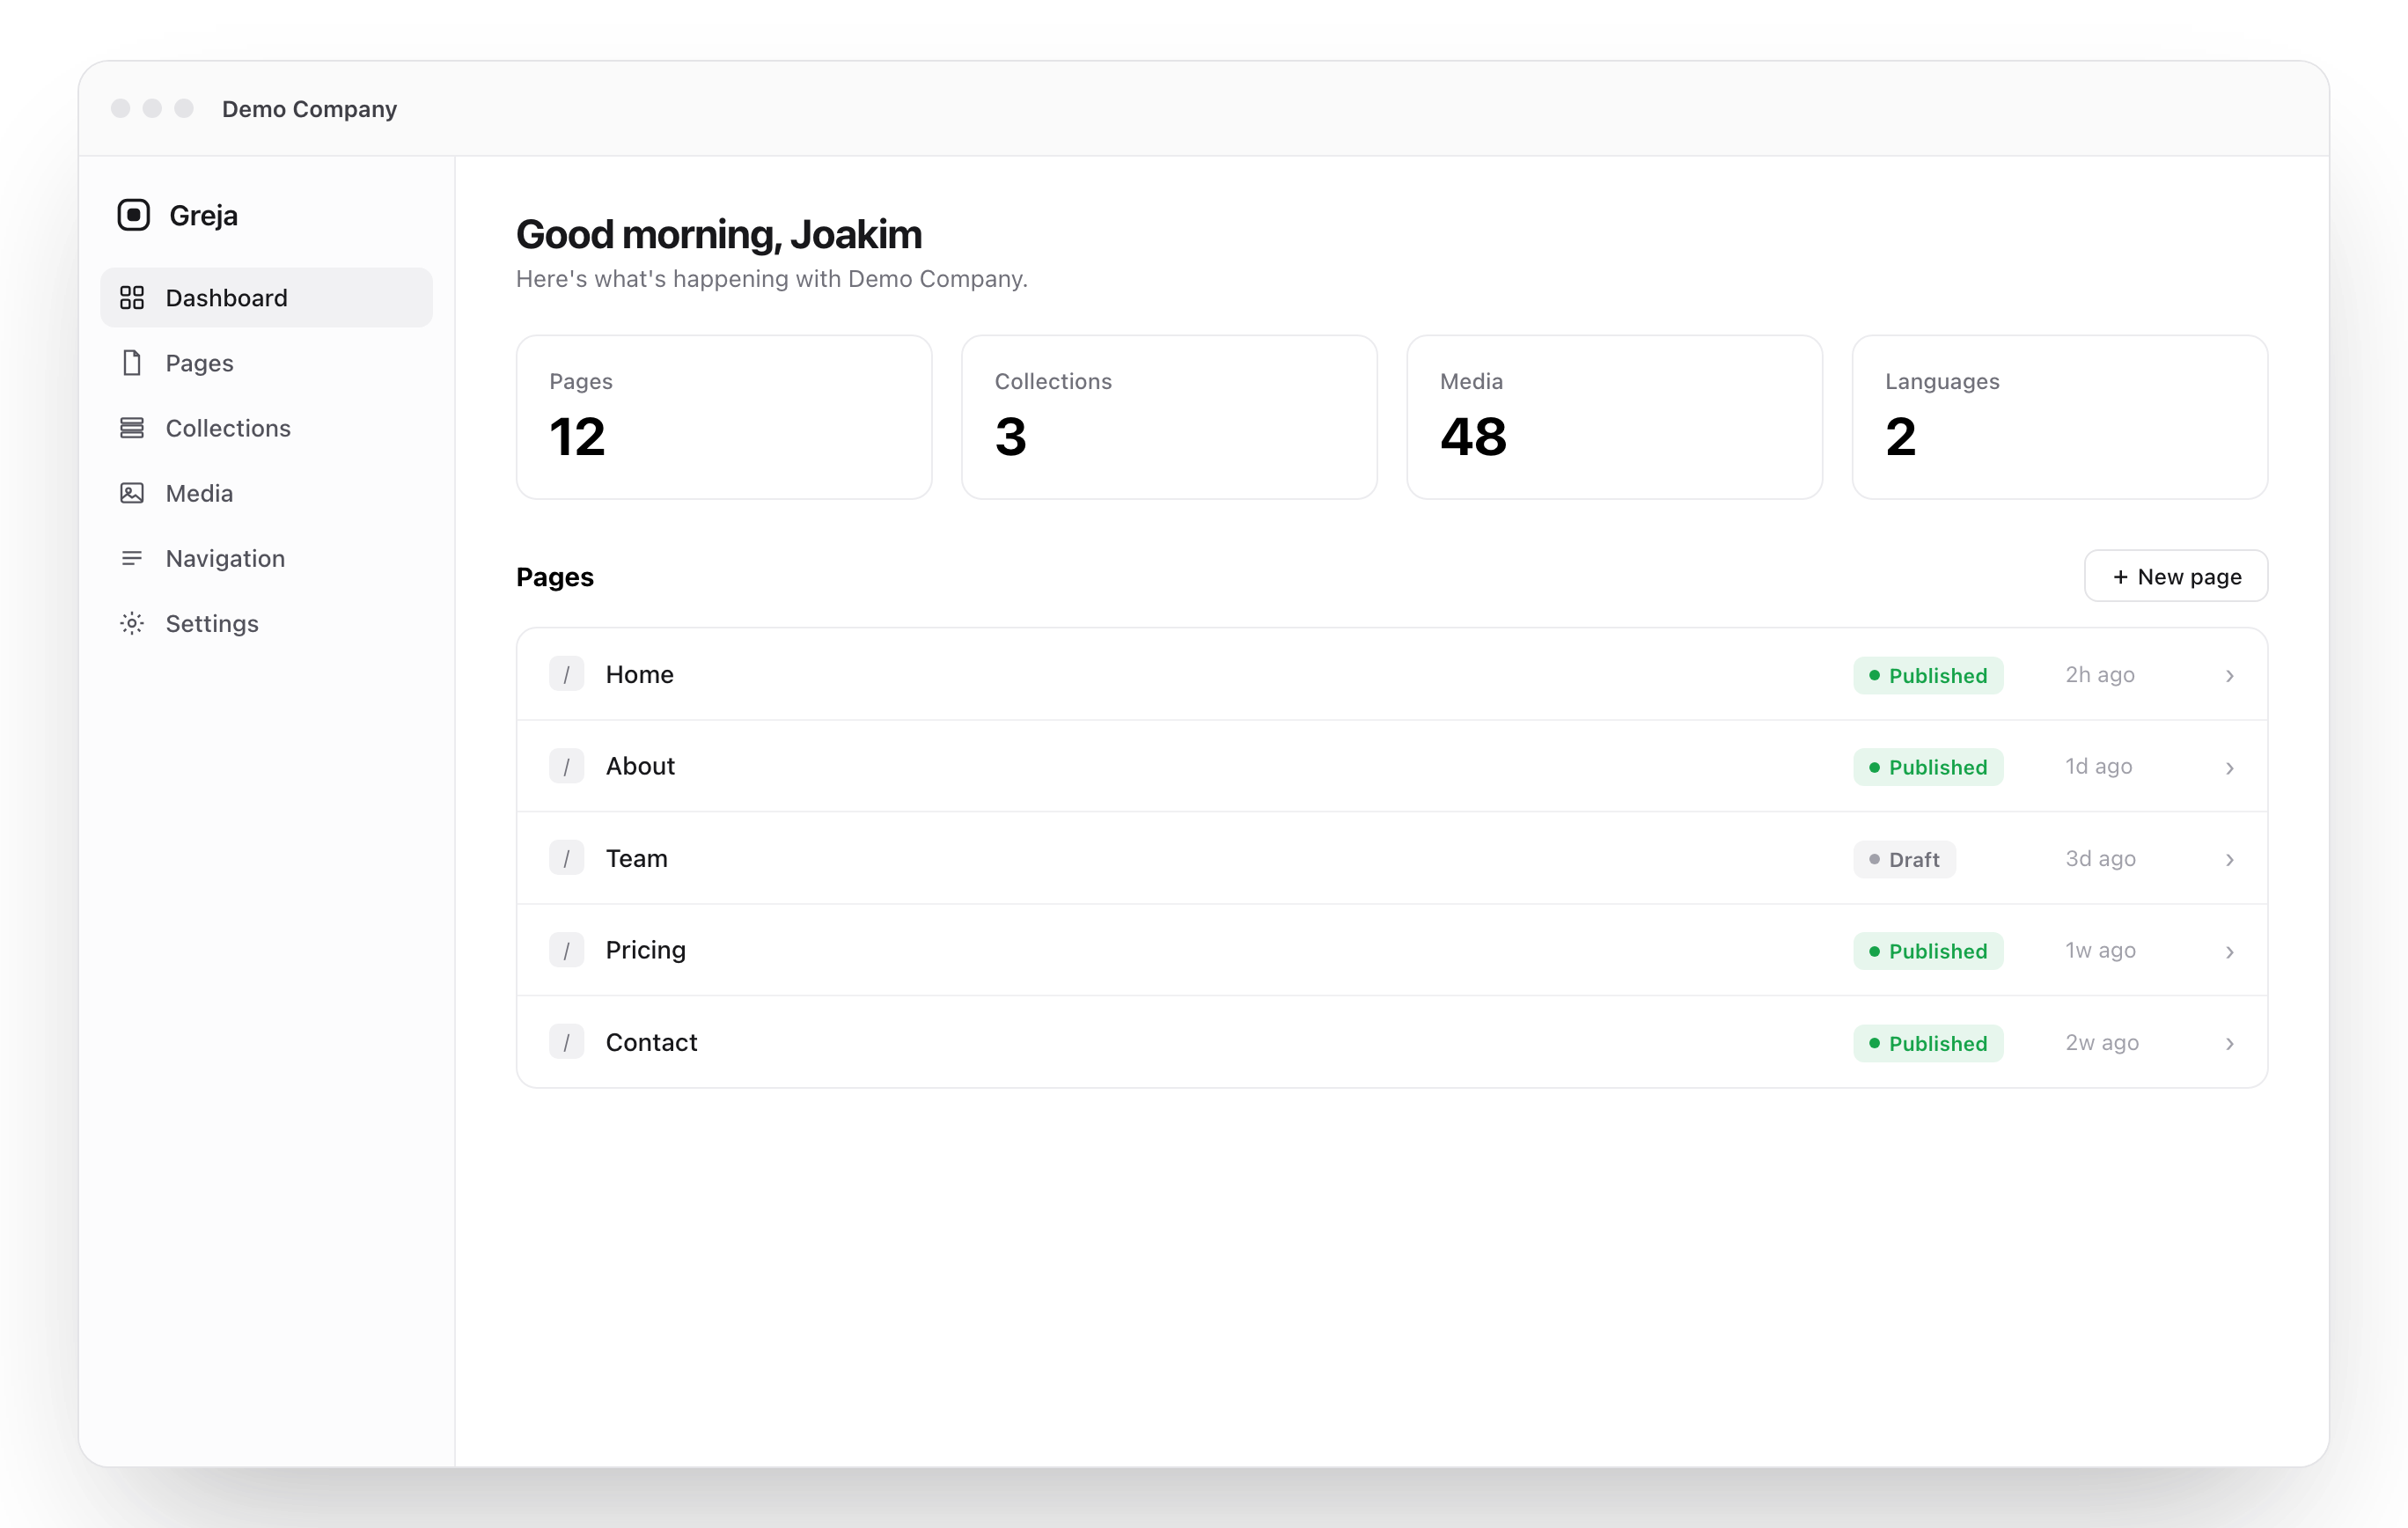
Task: Open Collections label in the sidebar
Action: 228,428
